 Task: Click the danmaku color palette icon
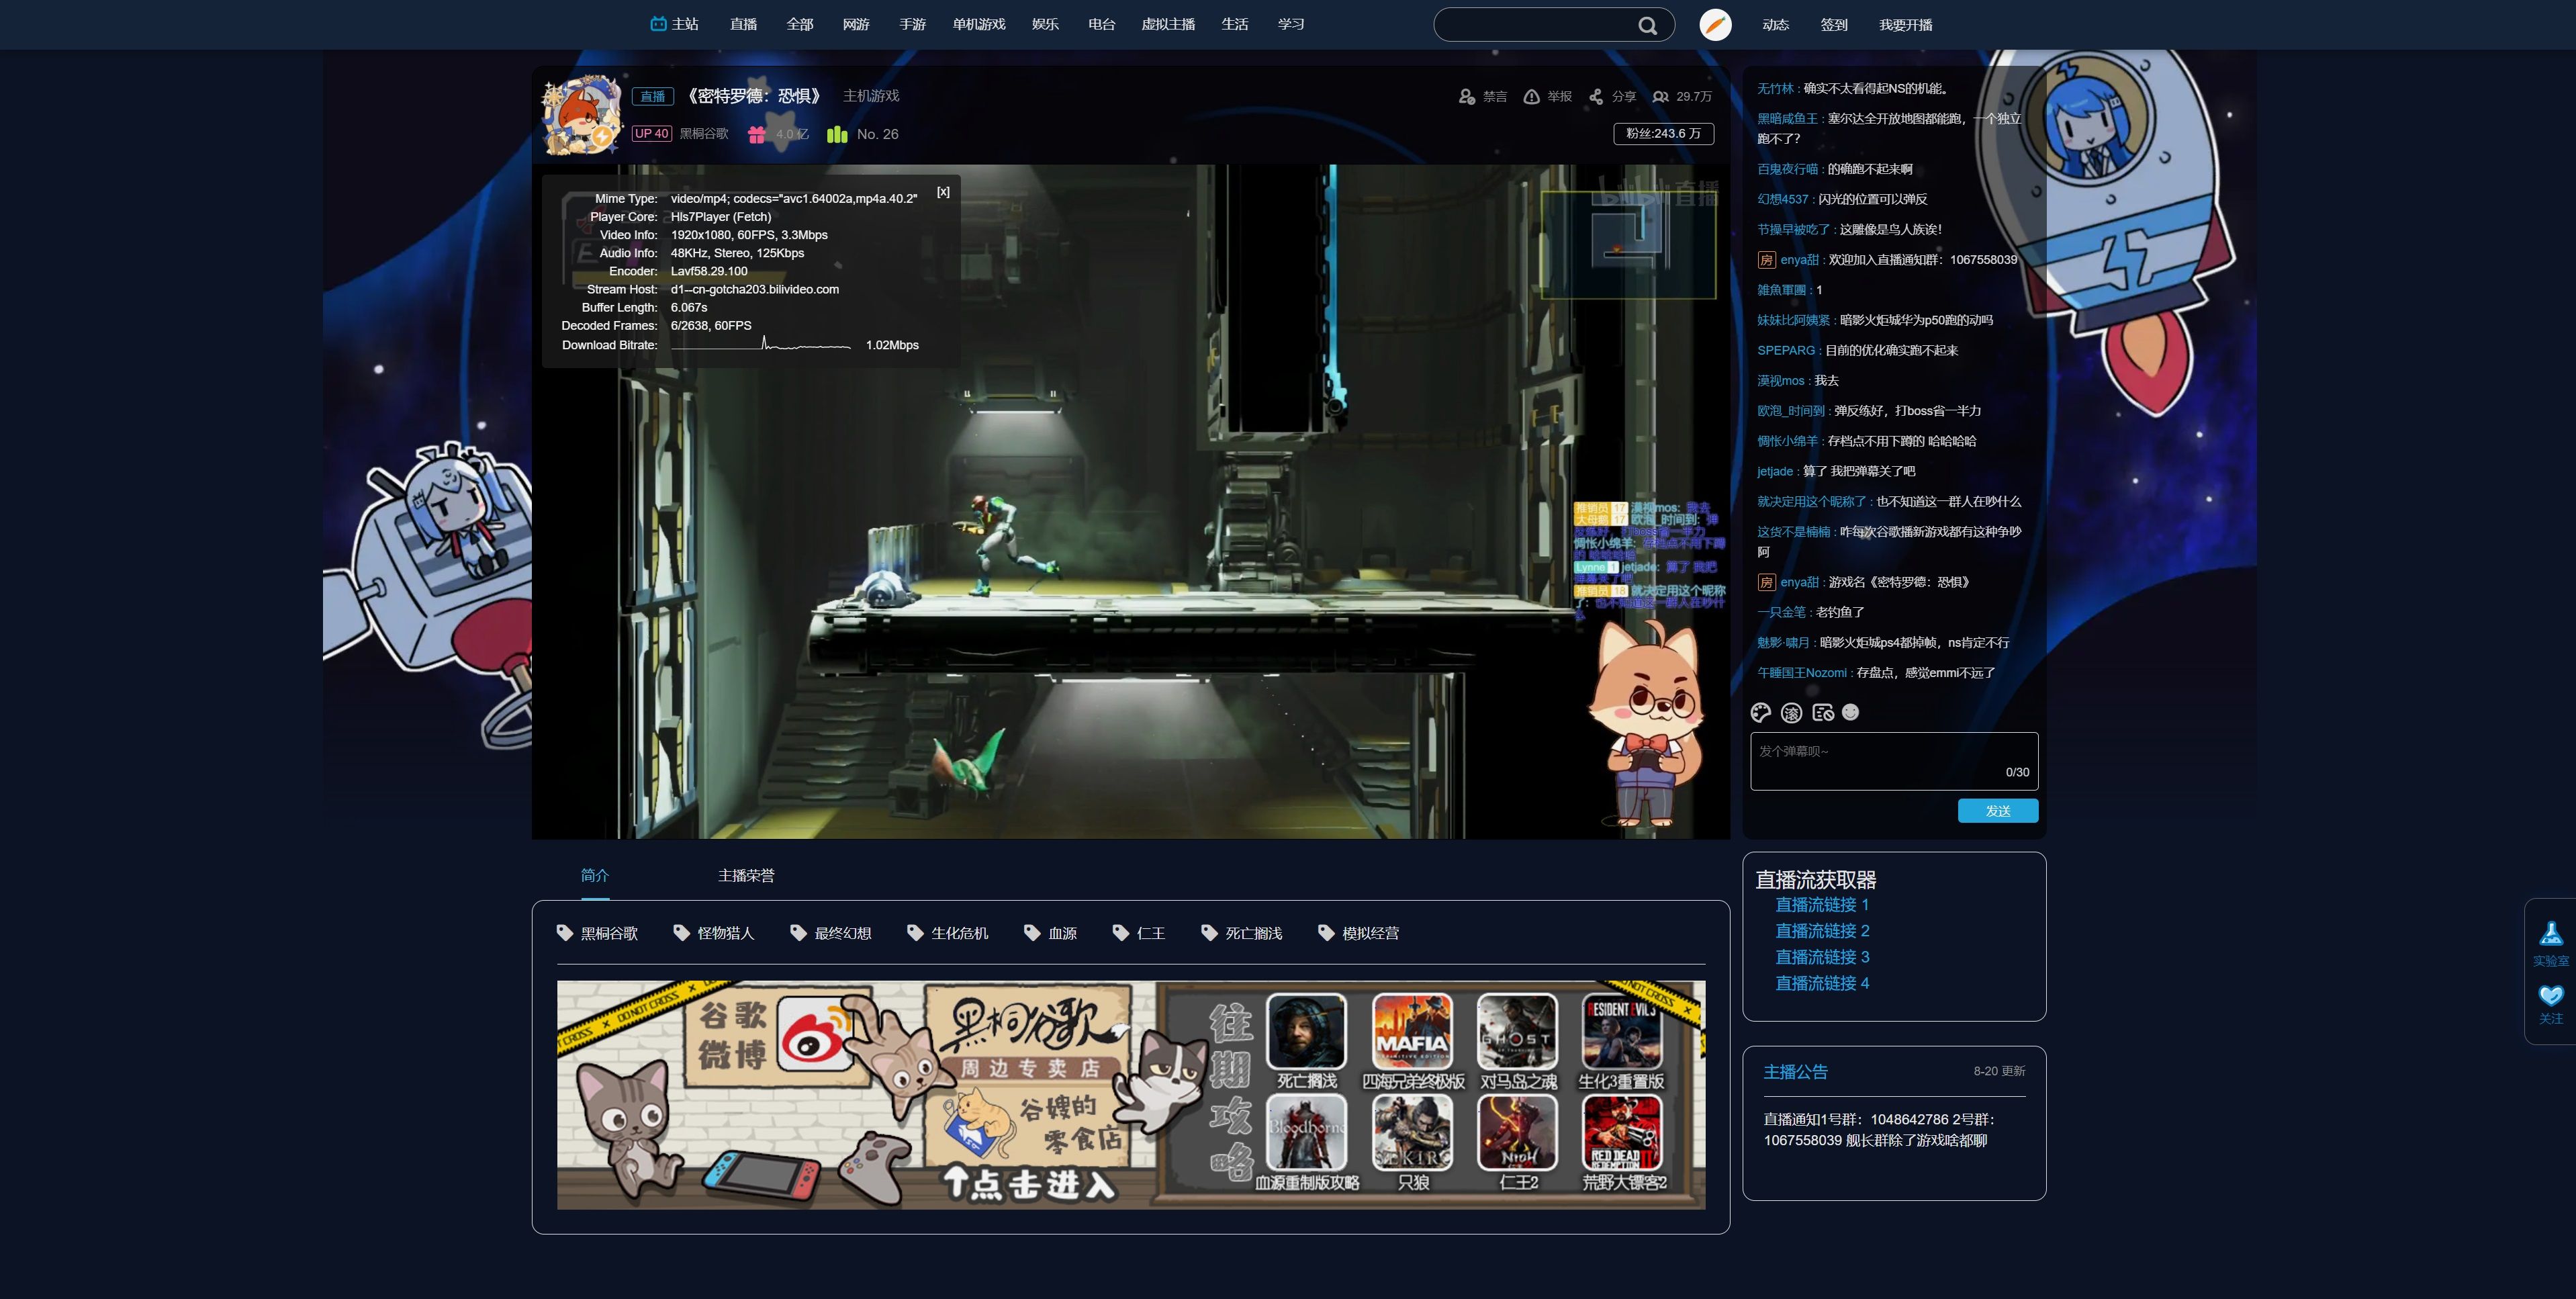click(1761, 712)
